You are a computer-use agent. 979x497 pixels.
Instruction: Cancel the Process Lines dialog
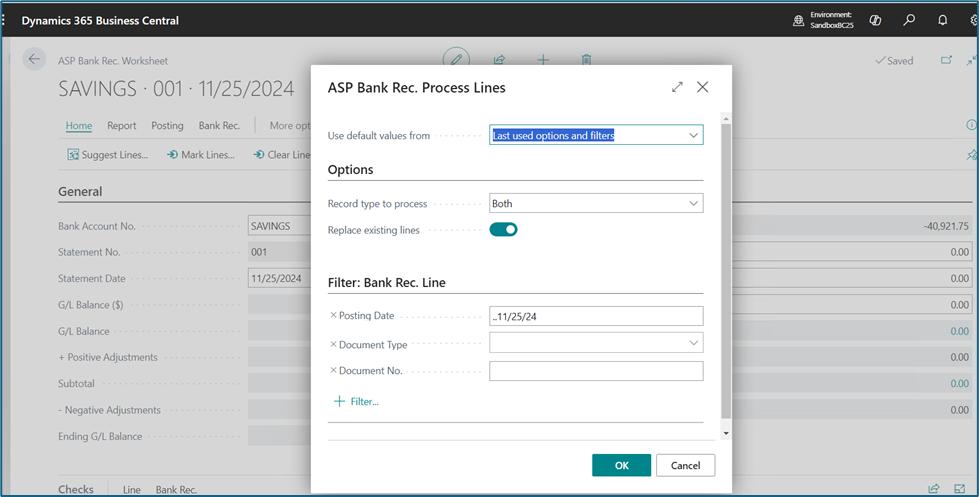pos(686,465)
